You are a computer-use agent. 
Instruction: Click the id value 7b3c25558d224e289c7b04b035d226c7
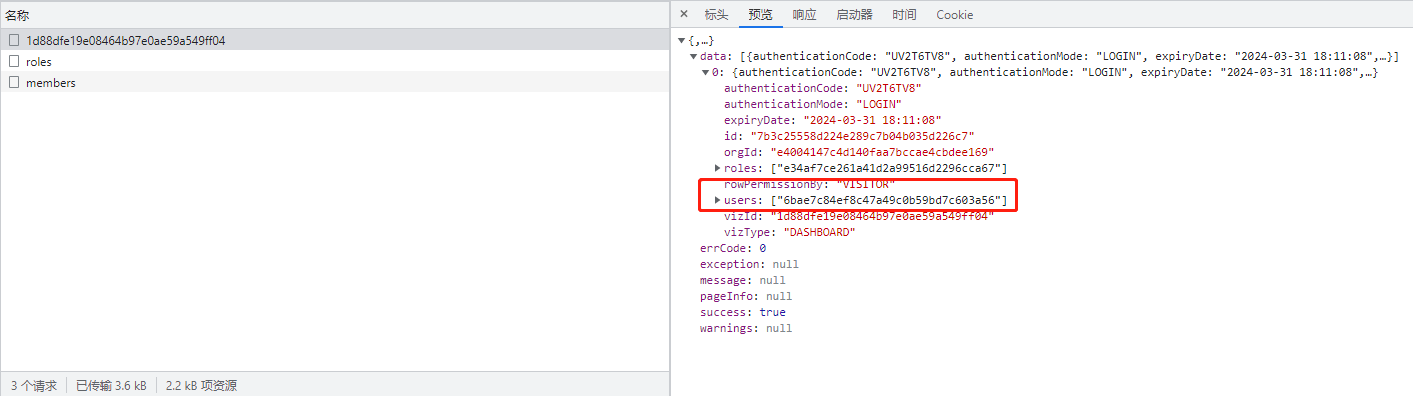pos(862,136)
